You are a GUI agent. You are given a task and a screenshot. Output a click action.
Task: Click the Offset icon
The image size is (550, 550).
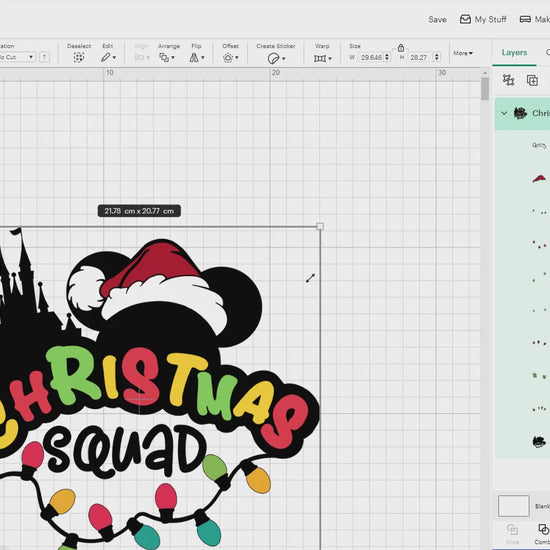(228, 58)
